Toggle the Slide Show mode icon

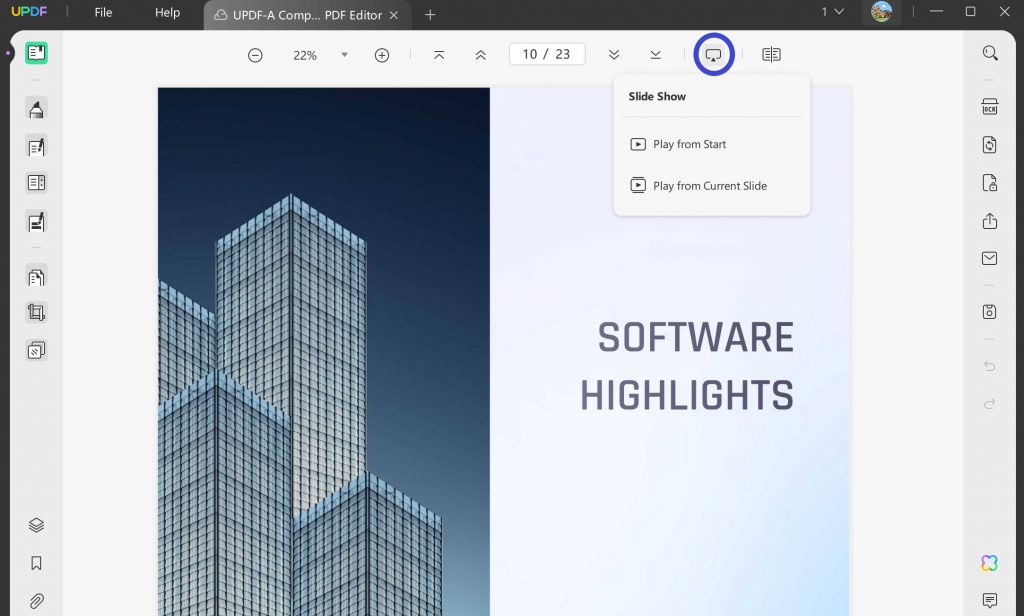click(x=712, y=54)
